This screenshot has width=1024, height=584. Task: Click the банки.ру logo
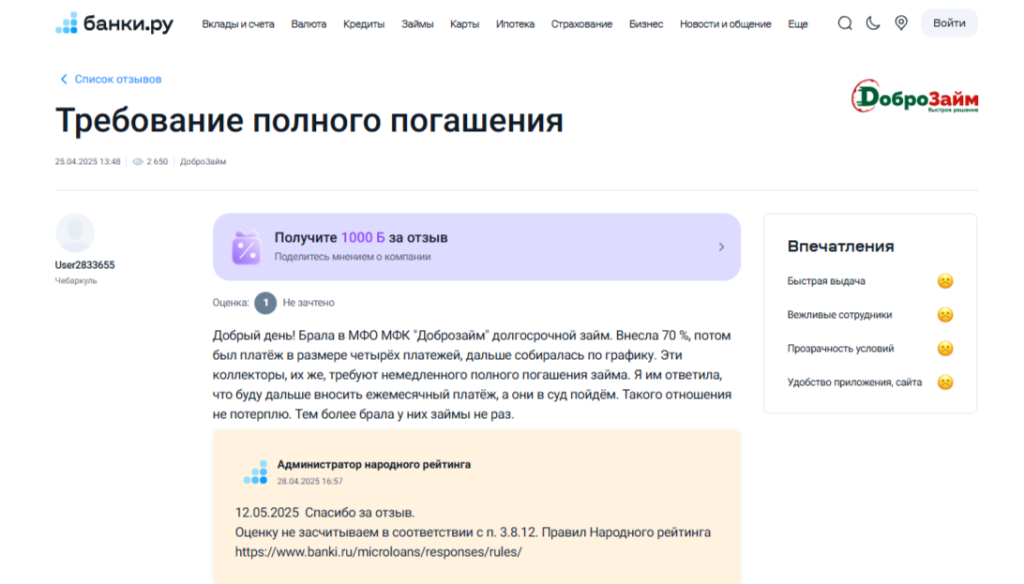point(114,24)
